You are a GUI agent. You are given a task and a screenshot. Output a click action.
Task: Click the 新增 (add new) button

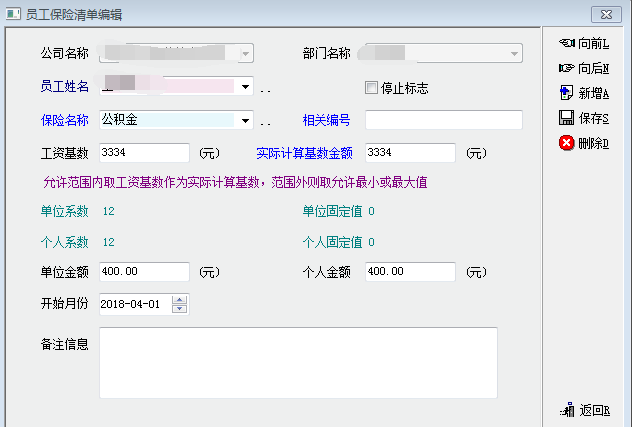(584, 93)
